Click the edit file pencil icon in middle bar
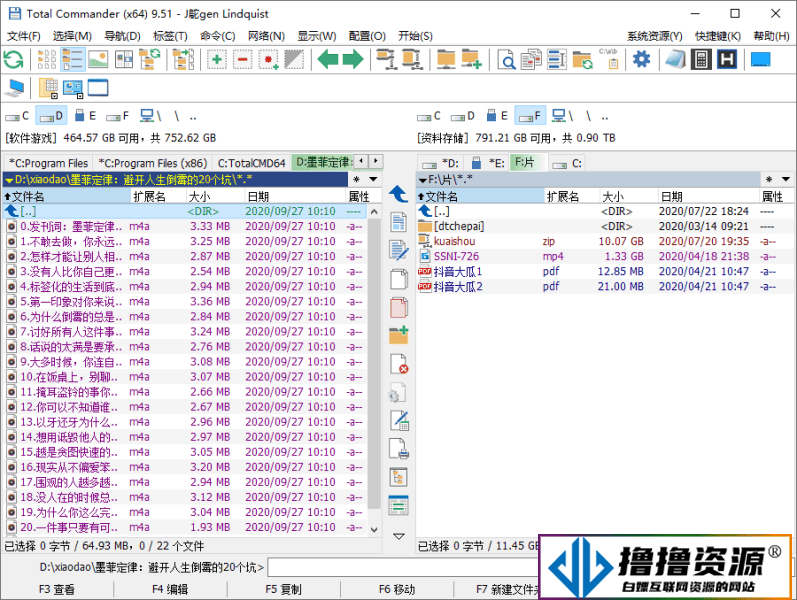 coord(398,250)
